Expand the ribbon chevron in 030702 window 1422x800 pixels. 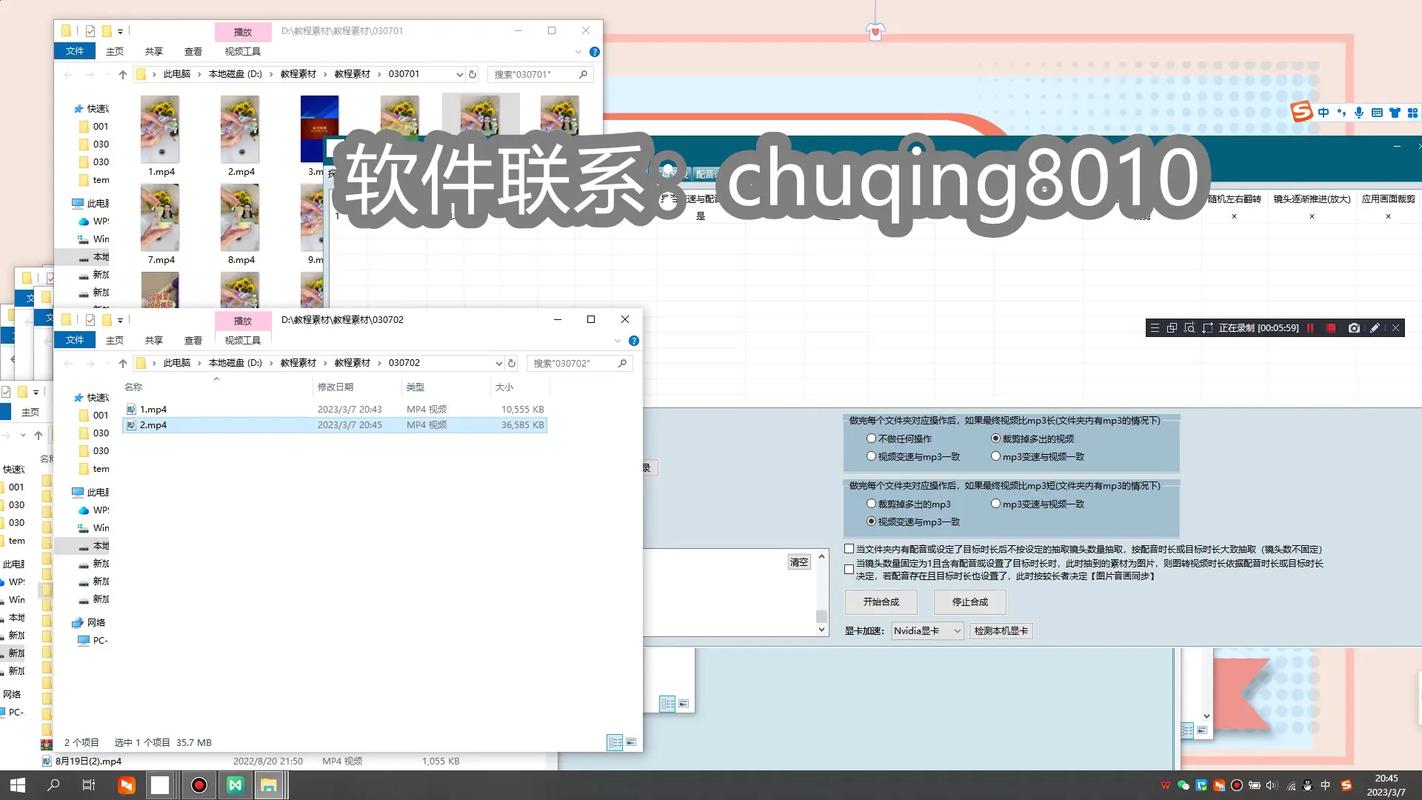[618, 340]
